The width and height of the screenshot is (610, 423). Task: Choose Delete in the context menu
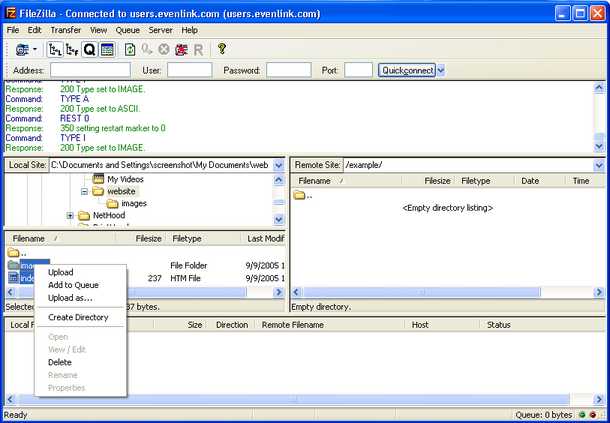[x=81, y=362]
